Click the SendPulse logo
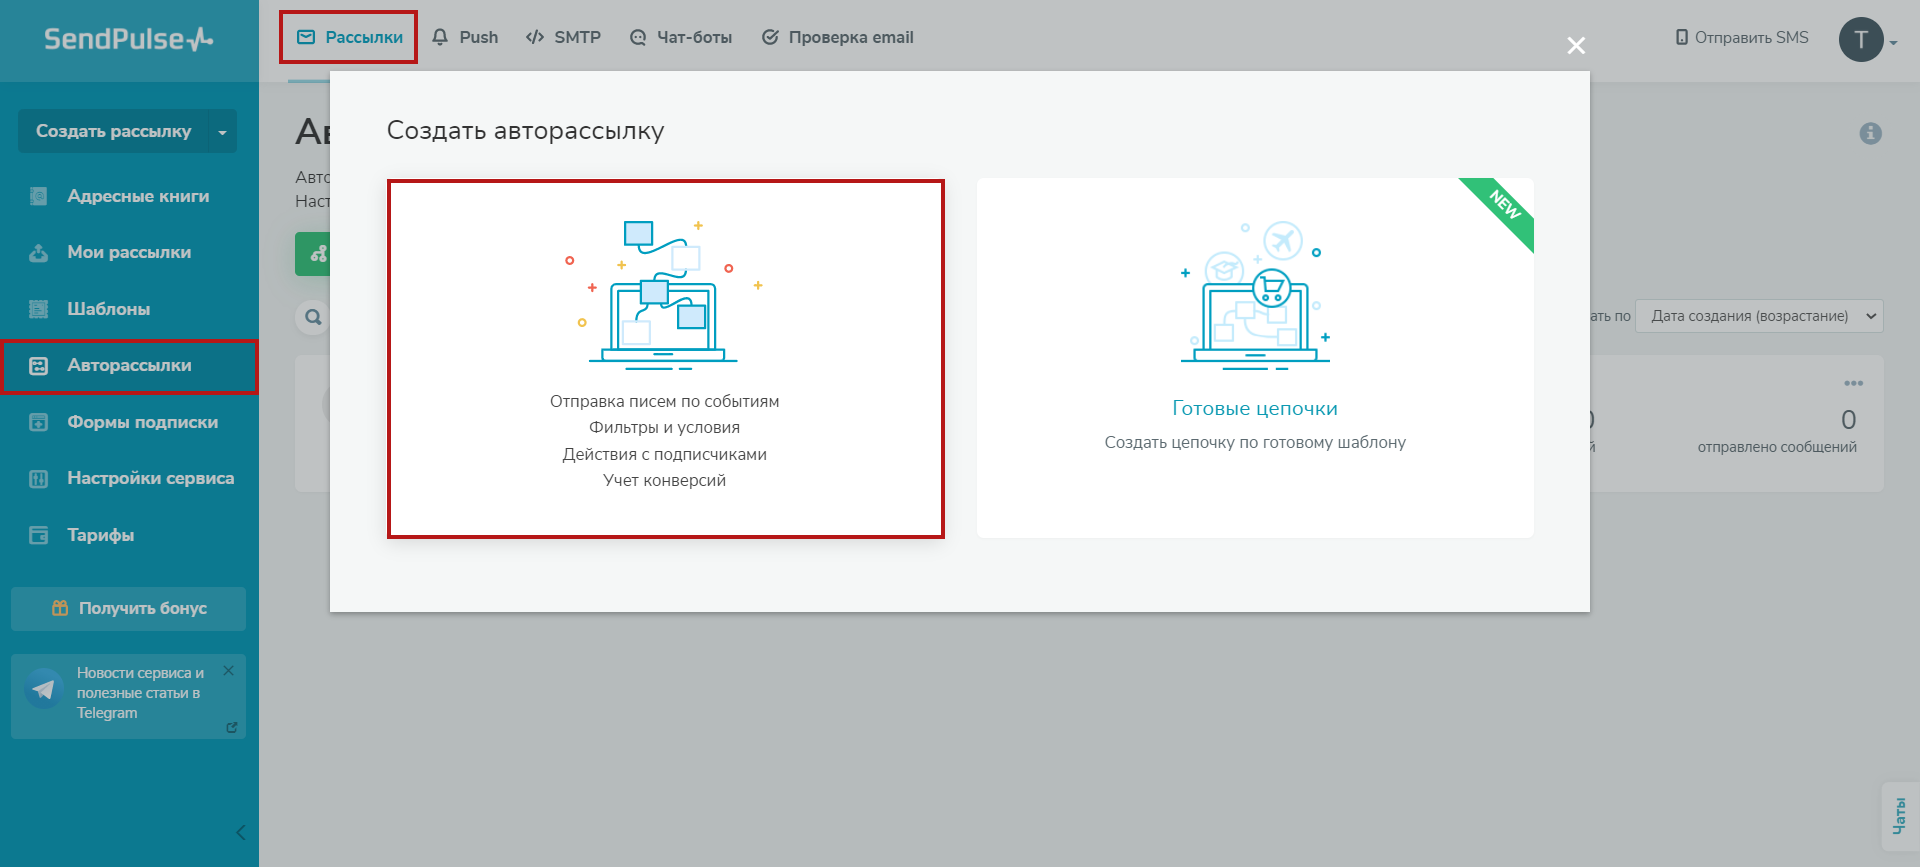This screenshot has height=867, width=1920. pos(128,39)
